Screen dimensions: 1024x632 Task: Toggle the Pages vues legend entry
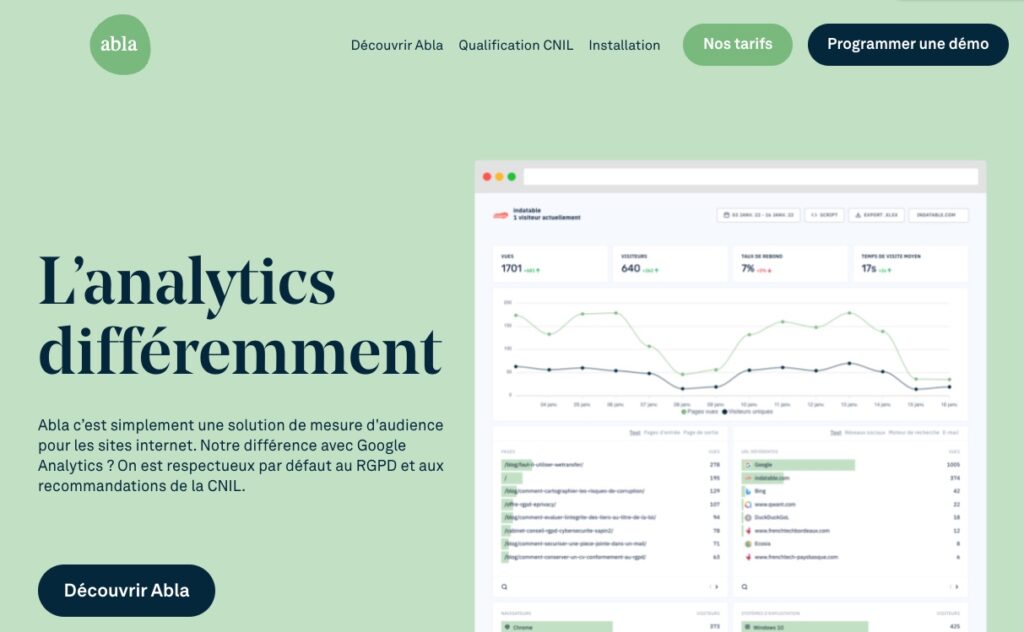coord(699,412)
